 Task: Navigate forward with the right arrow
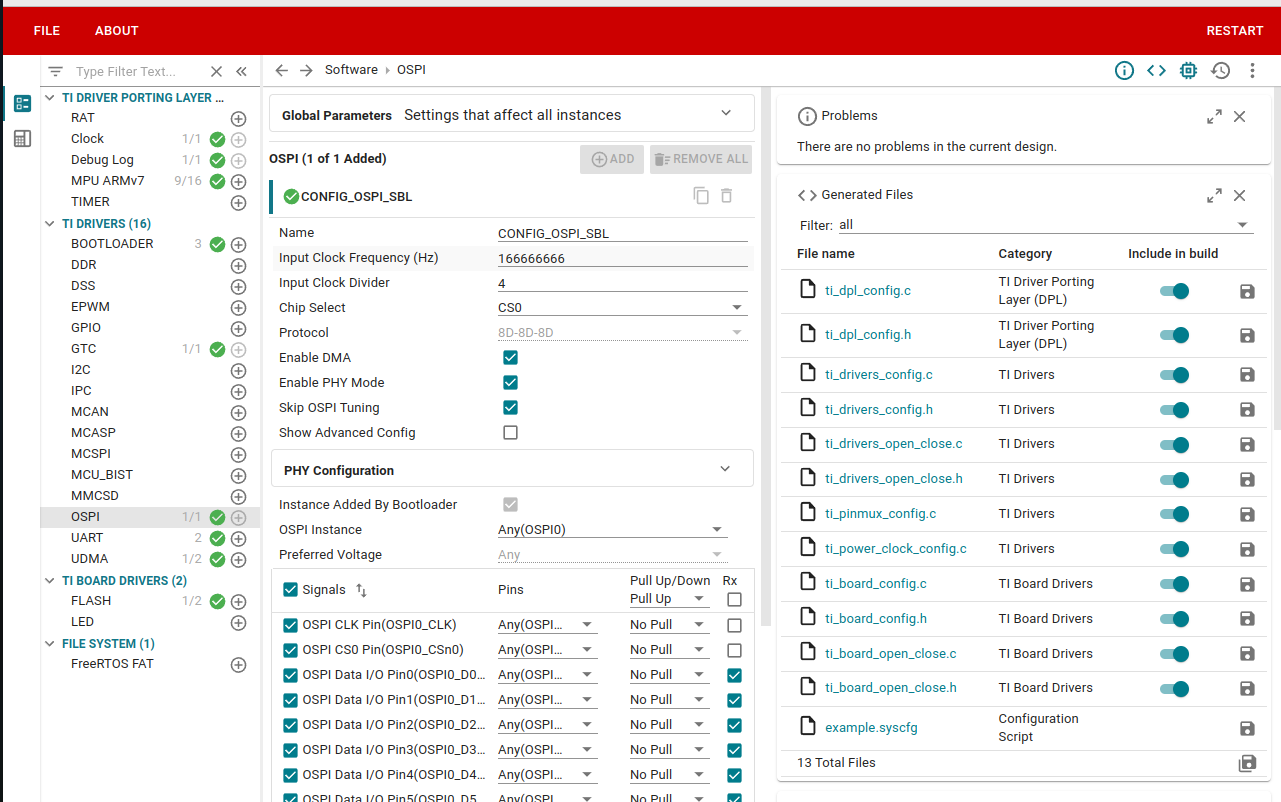point(306,70)
